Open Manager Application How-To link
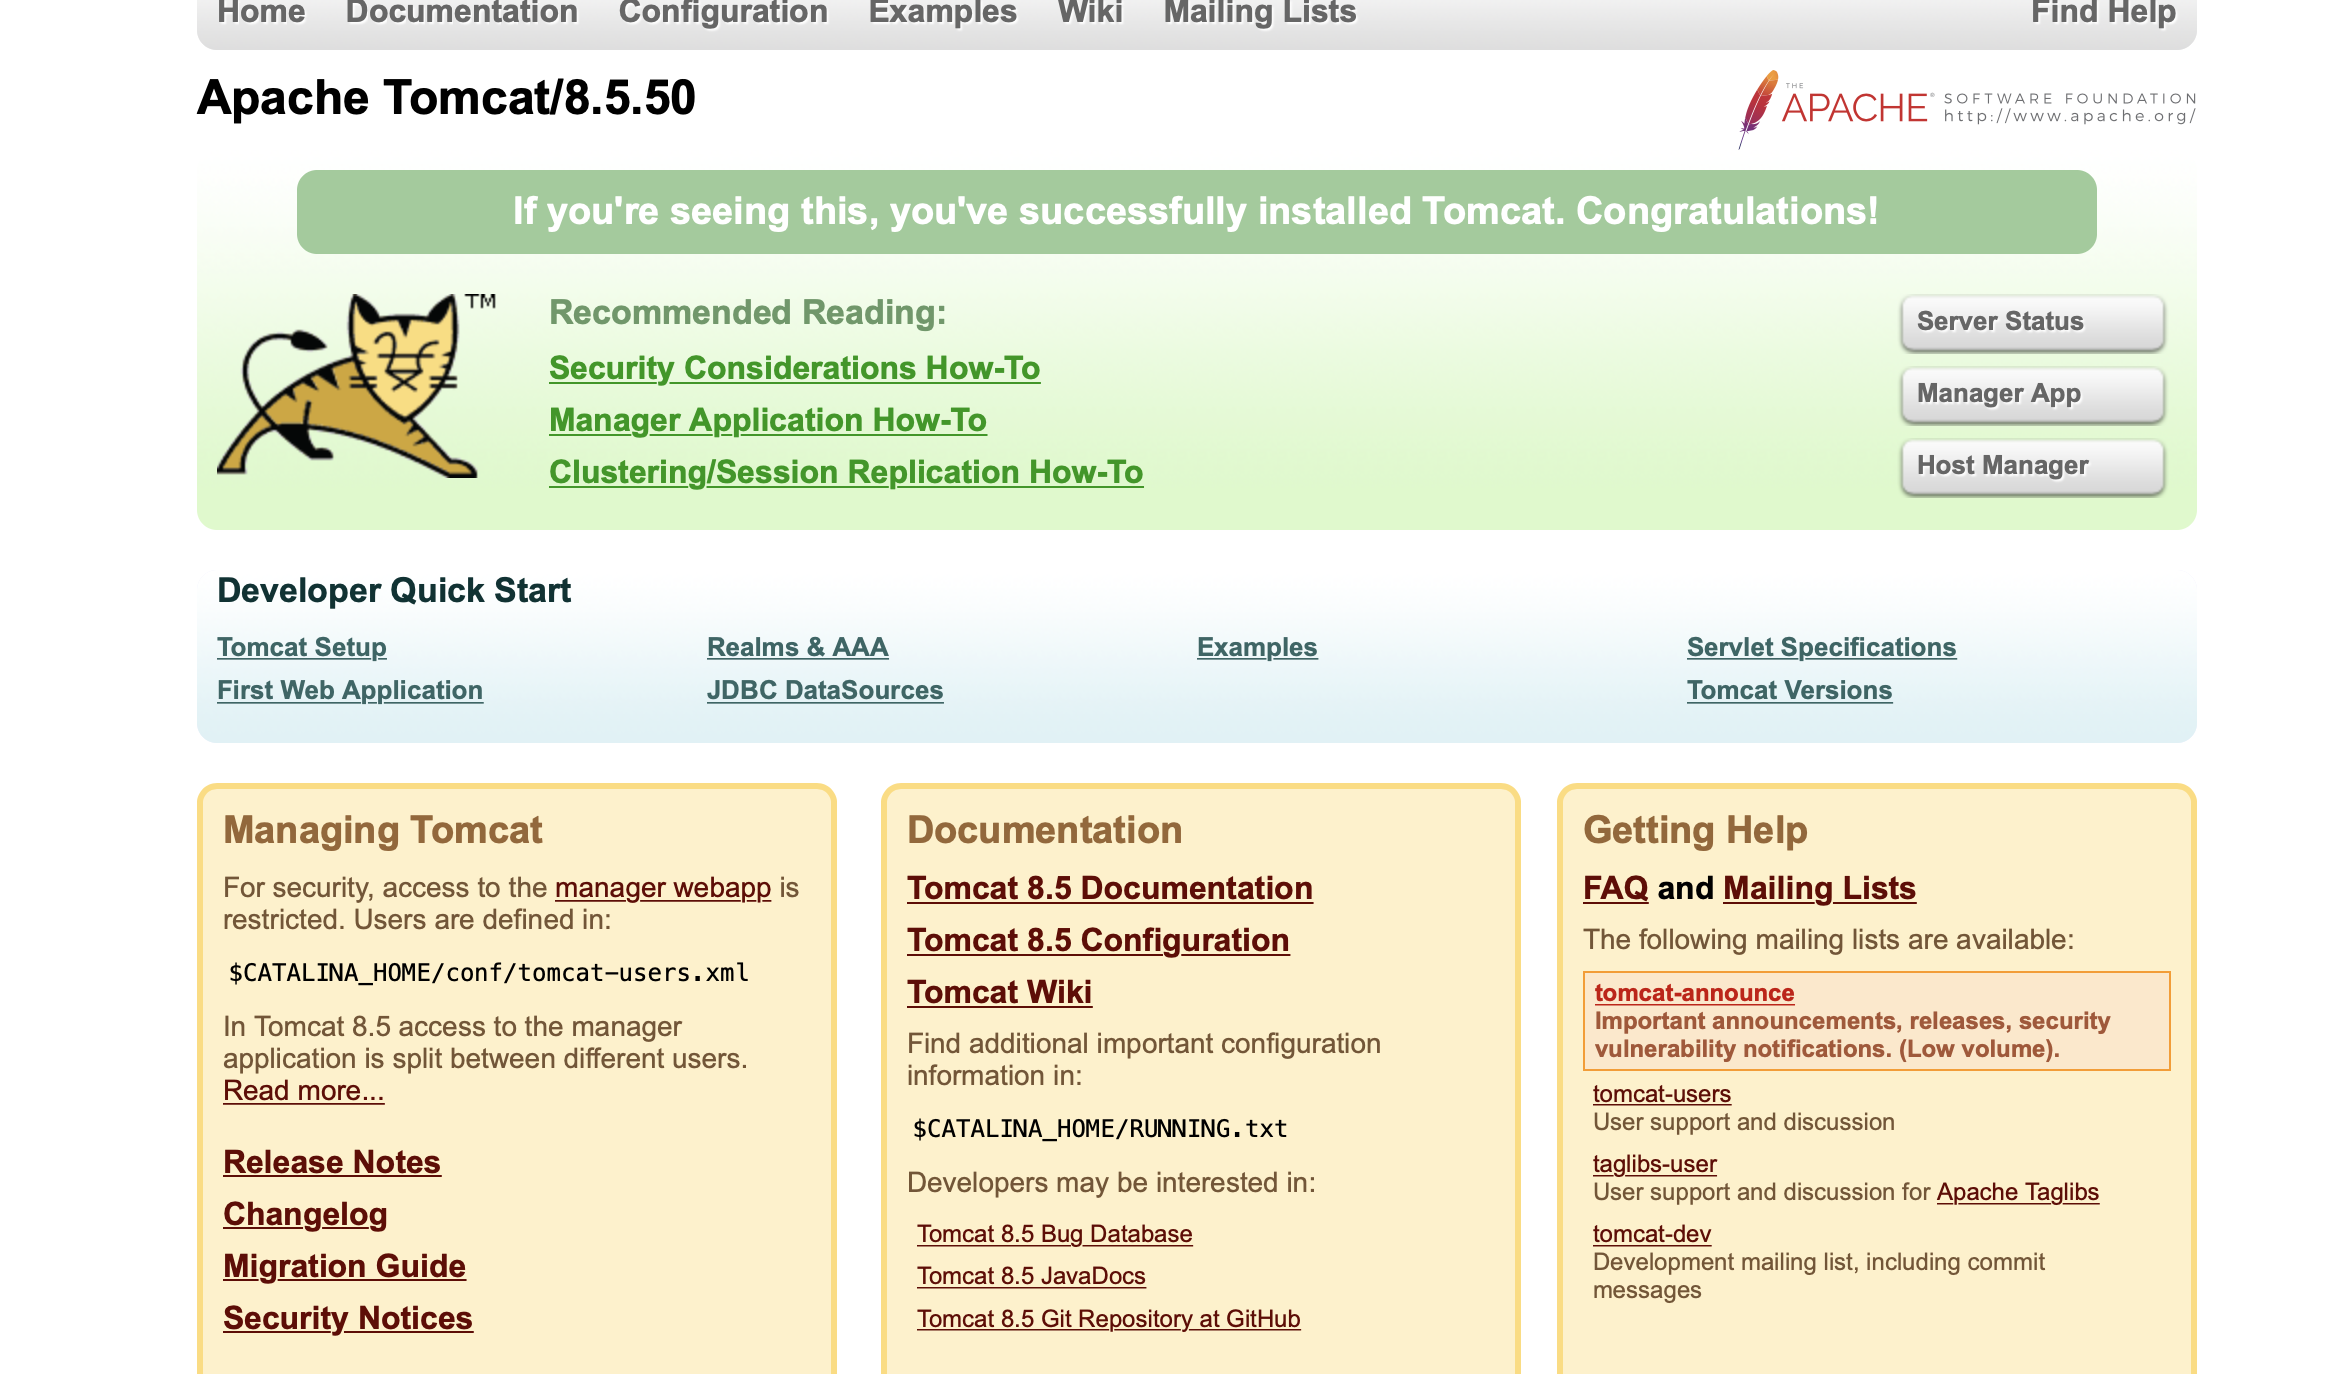 pyautogui.click(x=768, y=420)
